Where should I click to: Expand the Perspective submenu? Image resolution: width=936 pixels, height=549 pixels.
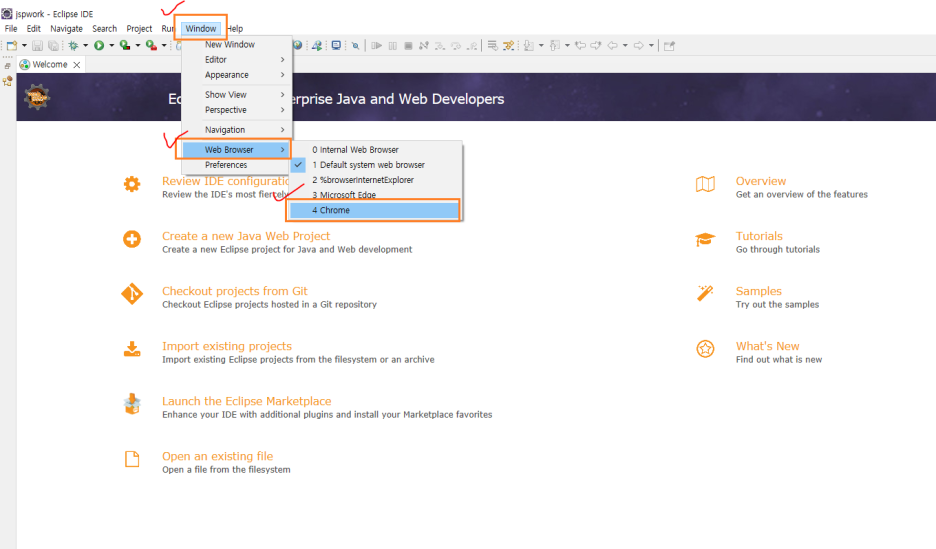[x=236, y=110]
